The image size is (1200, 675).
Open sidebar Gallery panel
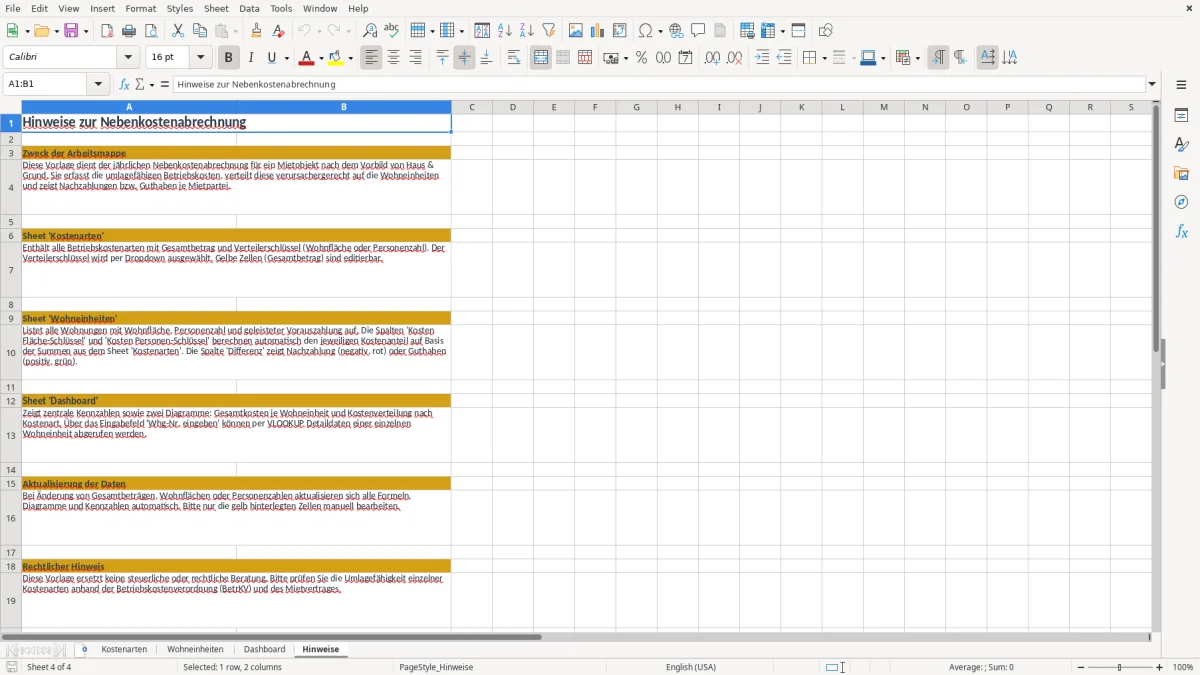tap(1181, 173)
